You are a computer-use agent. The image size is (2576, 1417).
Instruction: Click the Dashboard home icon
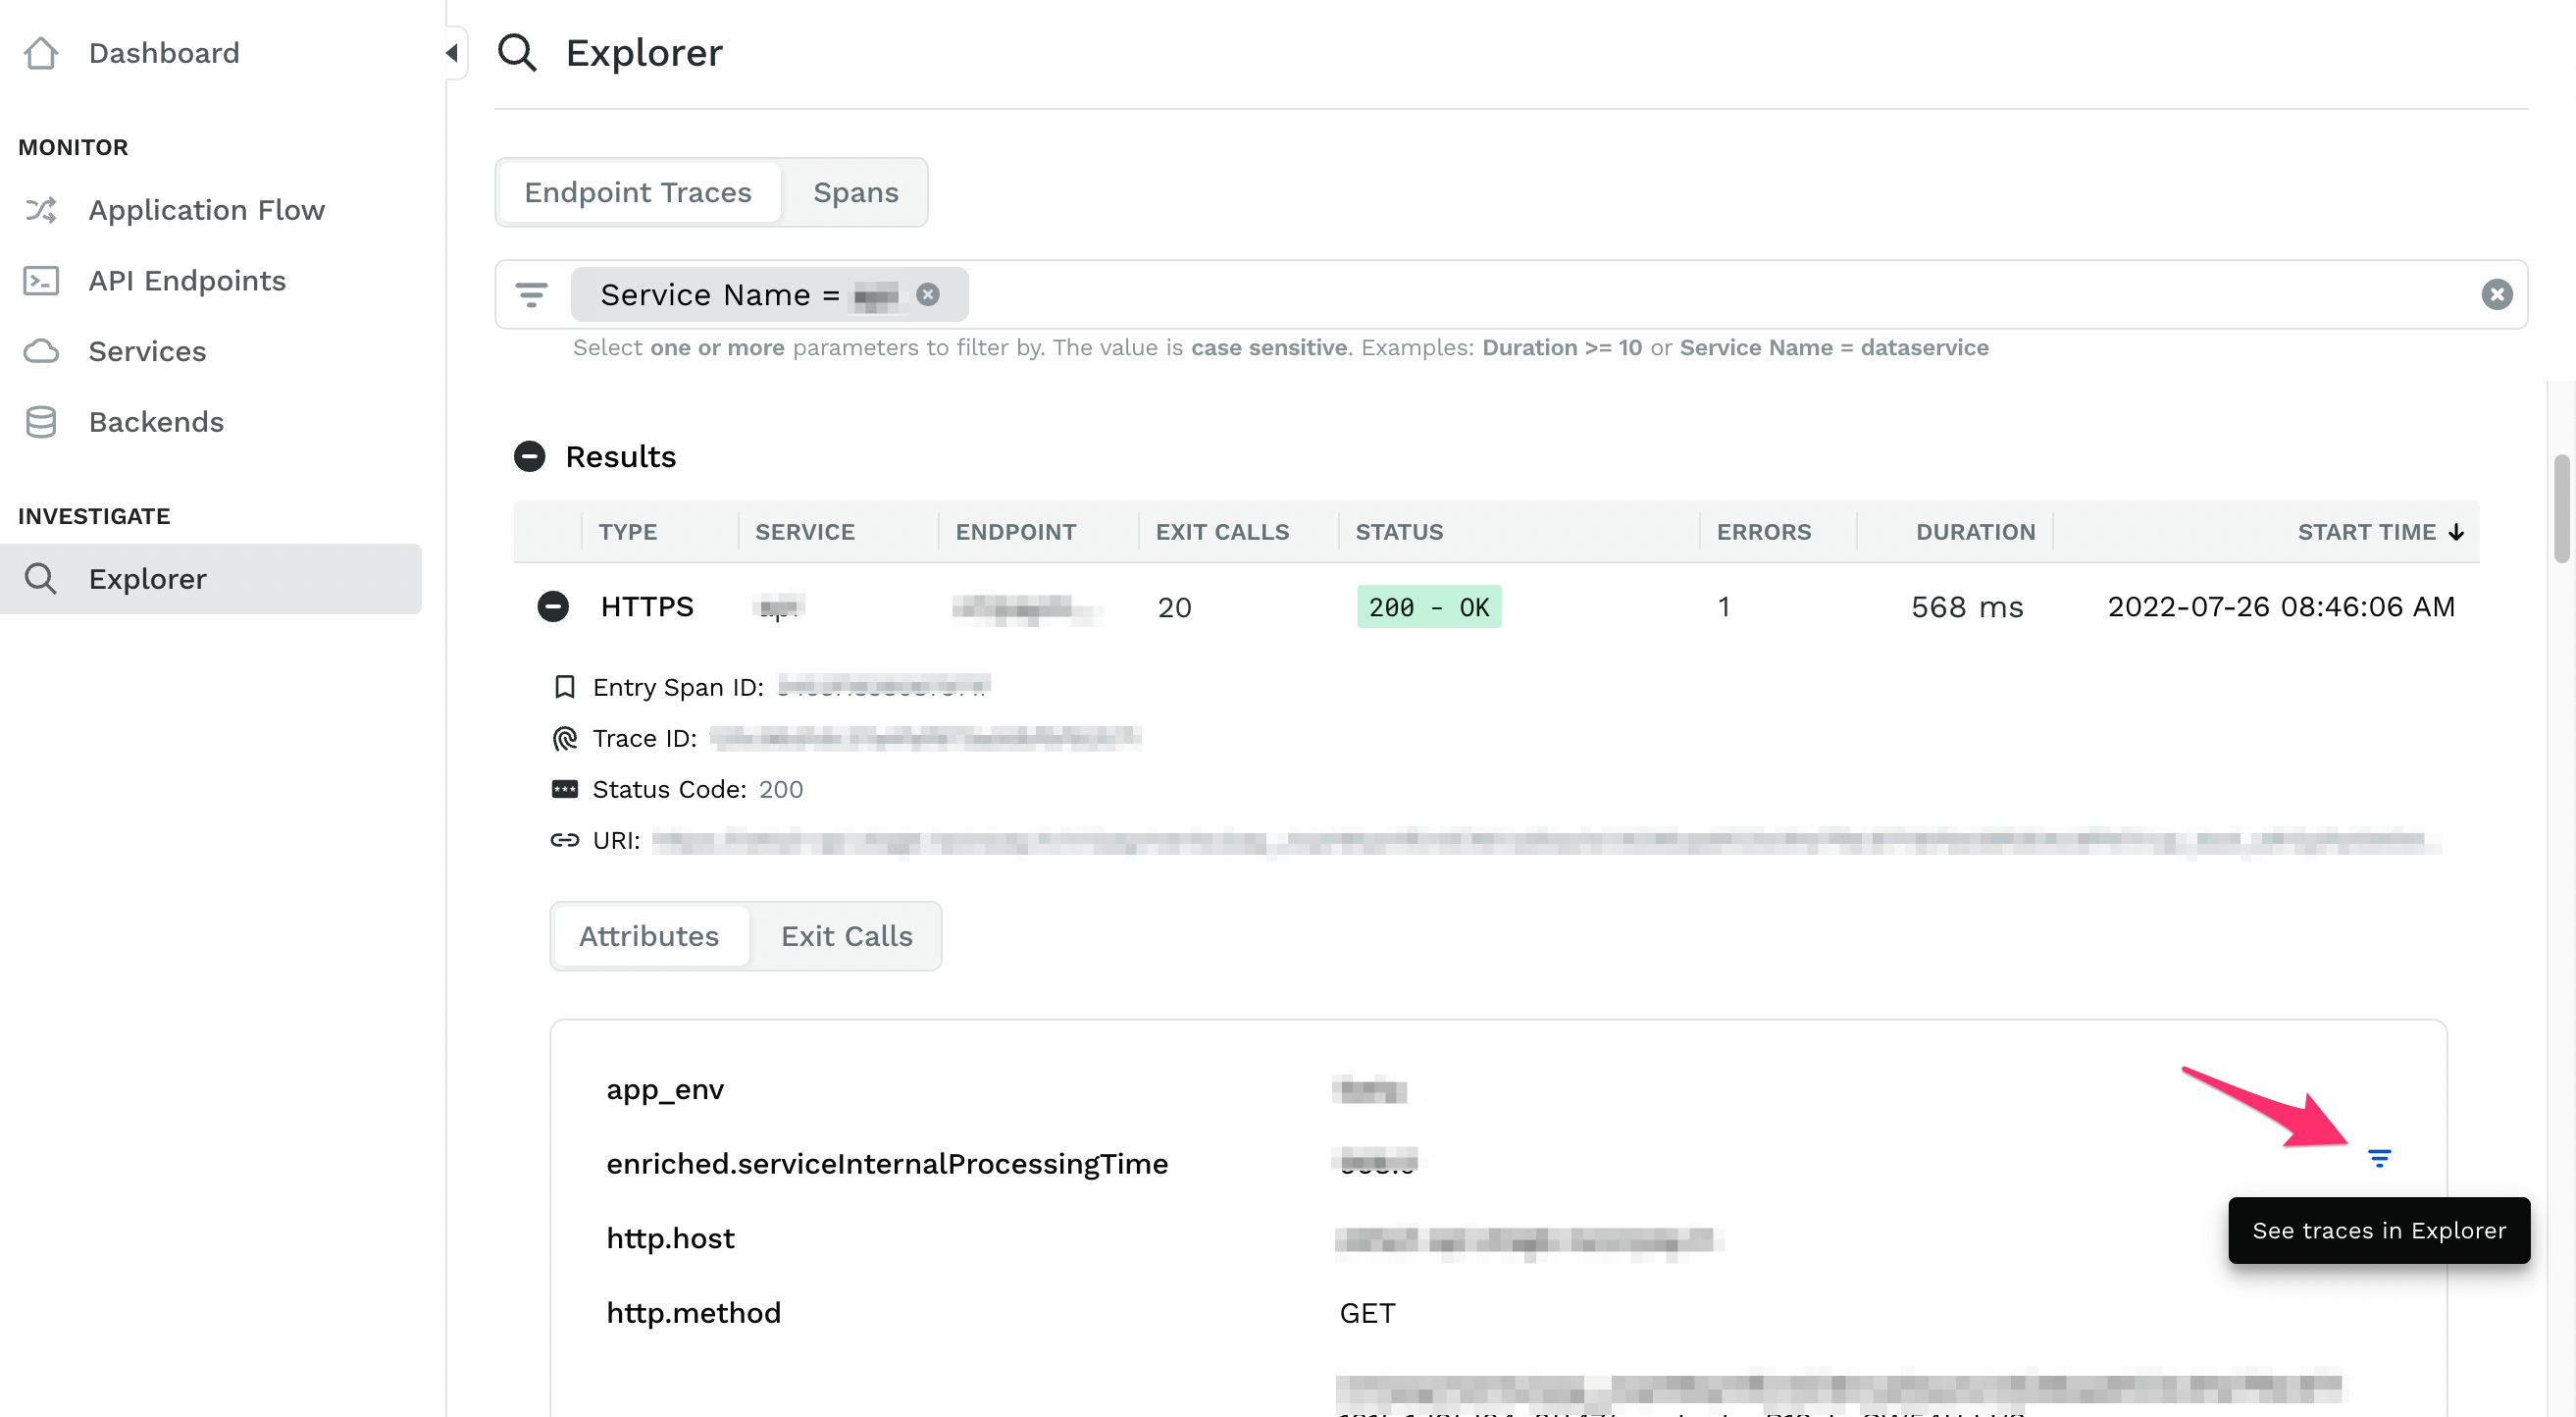(41, 53)
